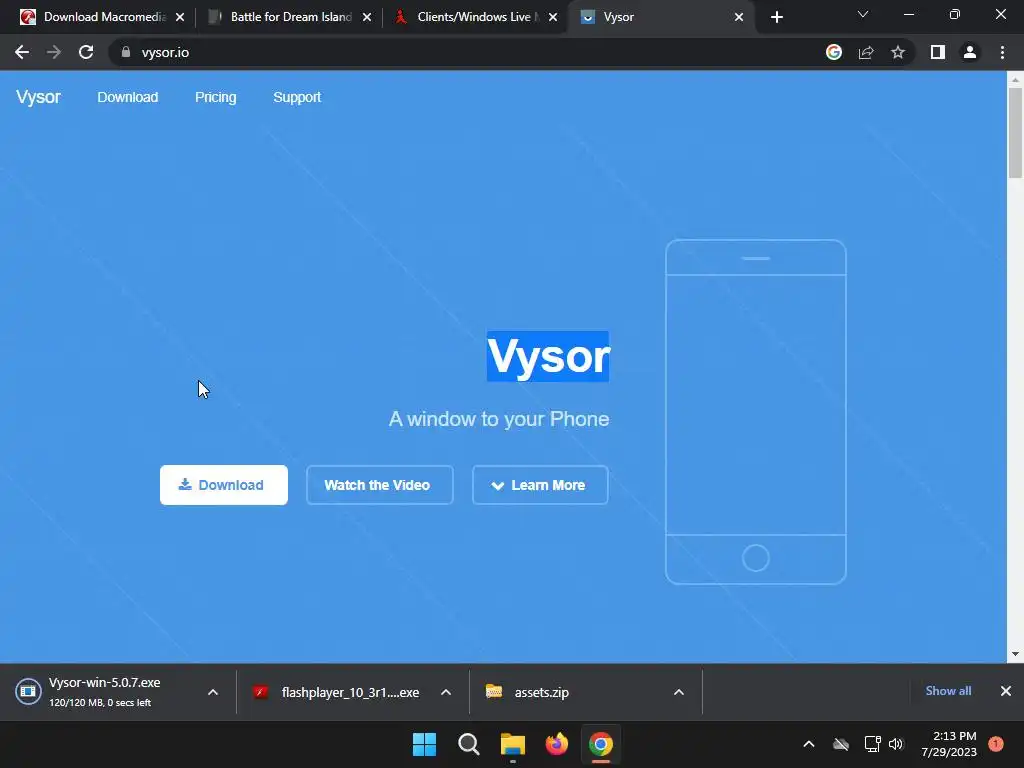1024x768 pixels.
Task: Reload the vysor.io page
Action: point(86,52)
